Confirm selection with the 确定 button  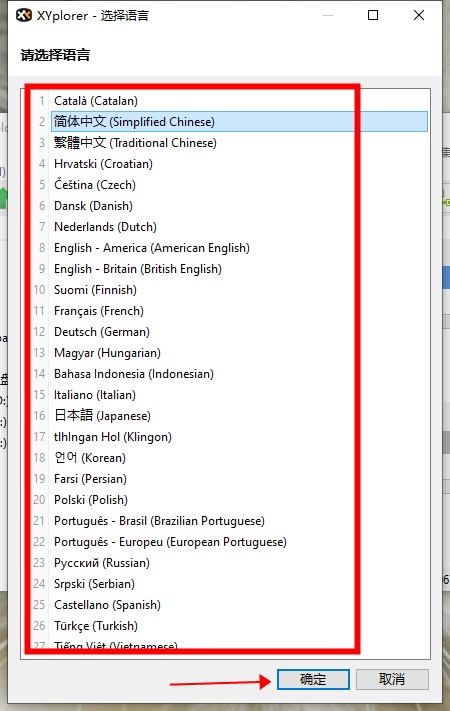point(313,679)
